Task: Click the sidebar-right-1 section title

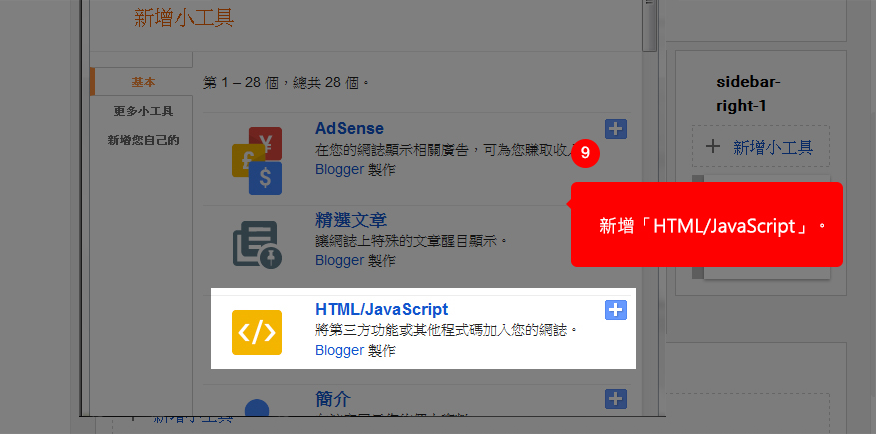Action: pos(749,94)
